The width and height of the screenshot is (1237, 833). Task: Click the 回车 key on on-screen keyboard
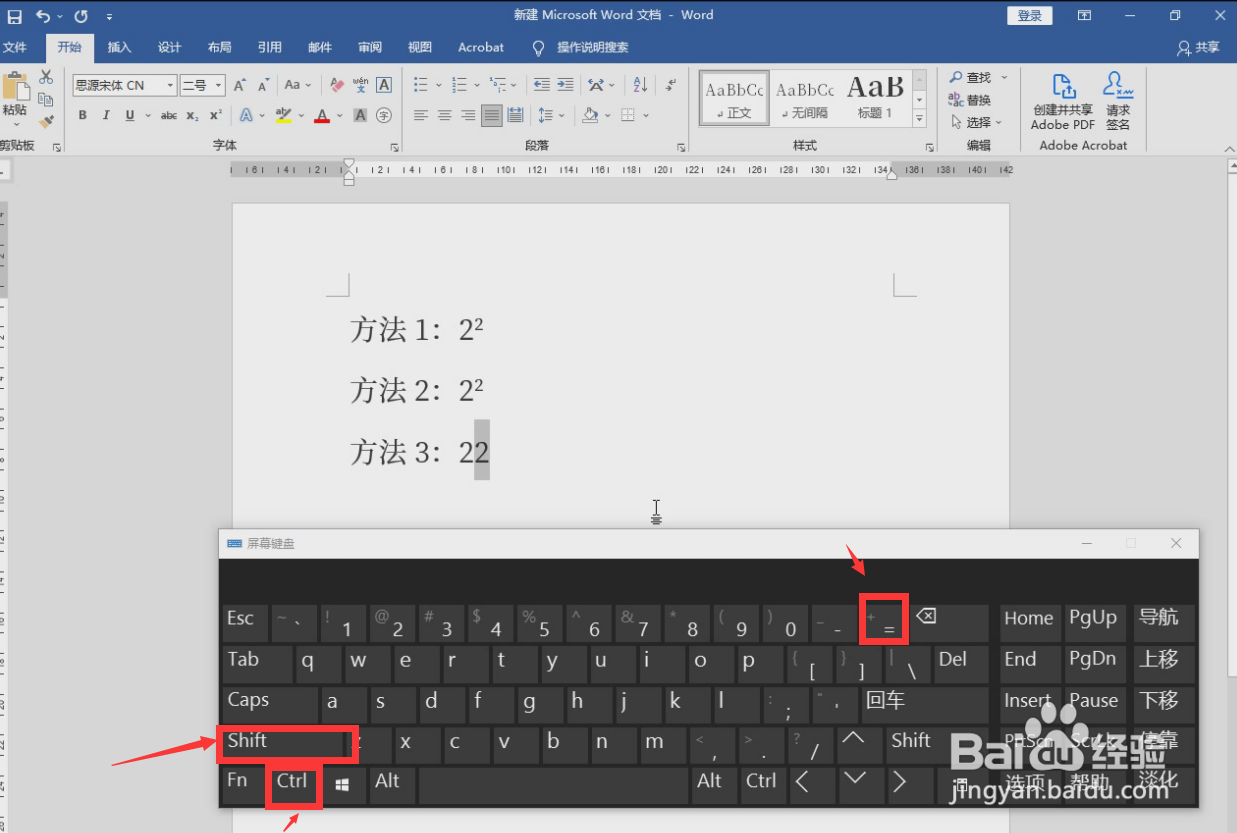coord(925,705)
